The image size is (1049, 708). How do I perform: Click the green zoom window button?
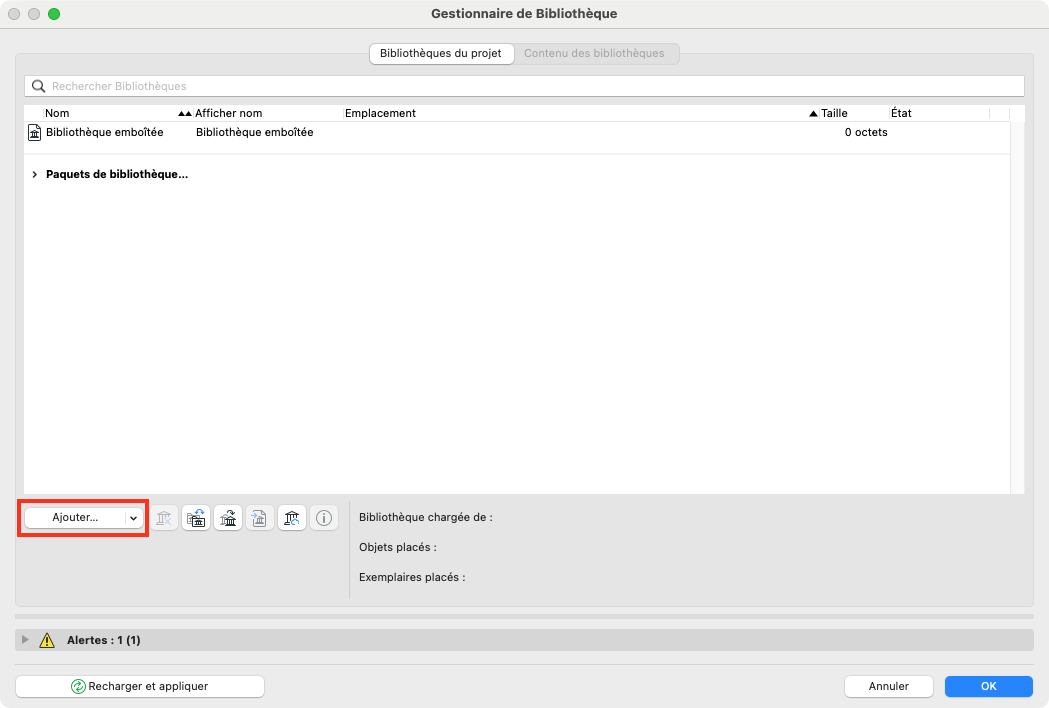tap(54, 14)
